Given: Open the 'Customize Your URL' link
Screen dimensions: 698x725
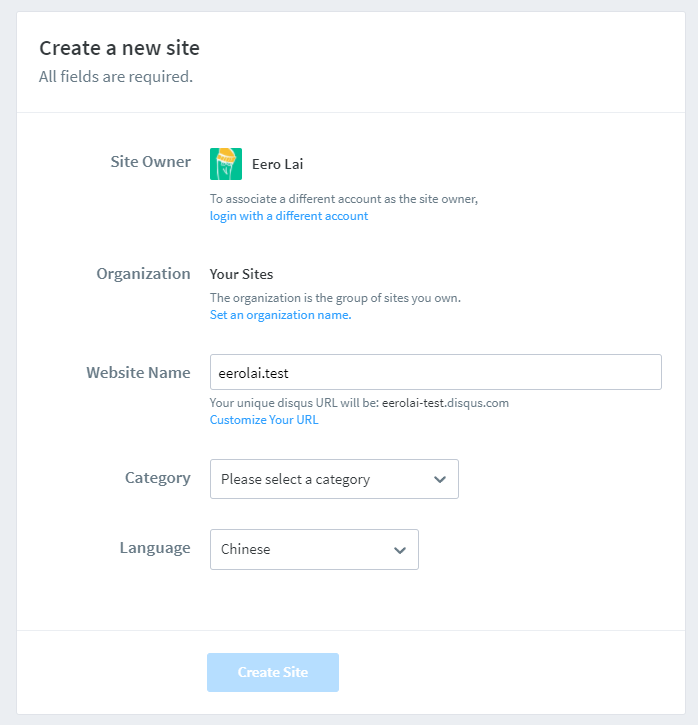Looking at the screenshot, I should 264,420.
